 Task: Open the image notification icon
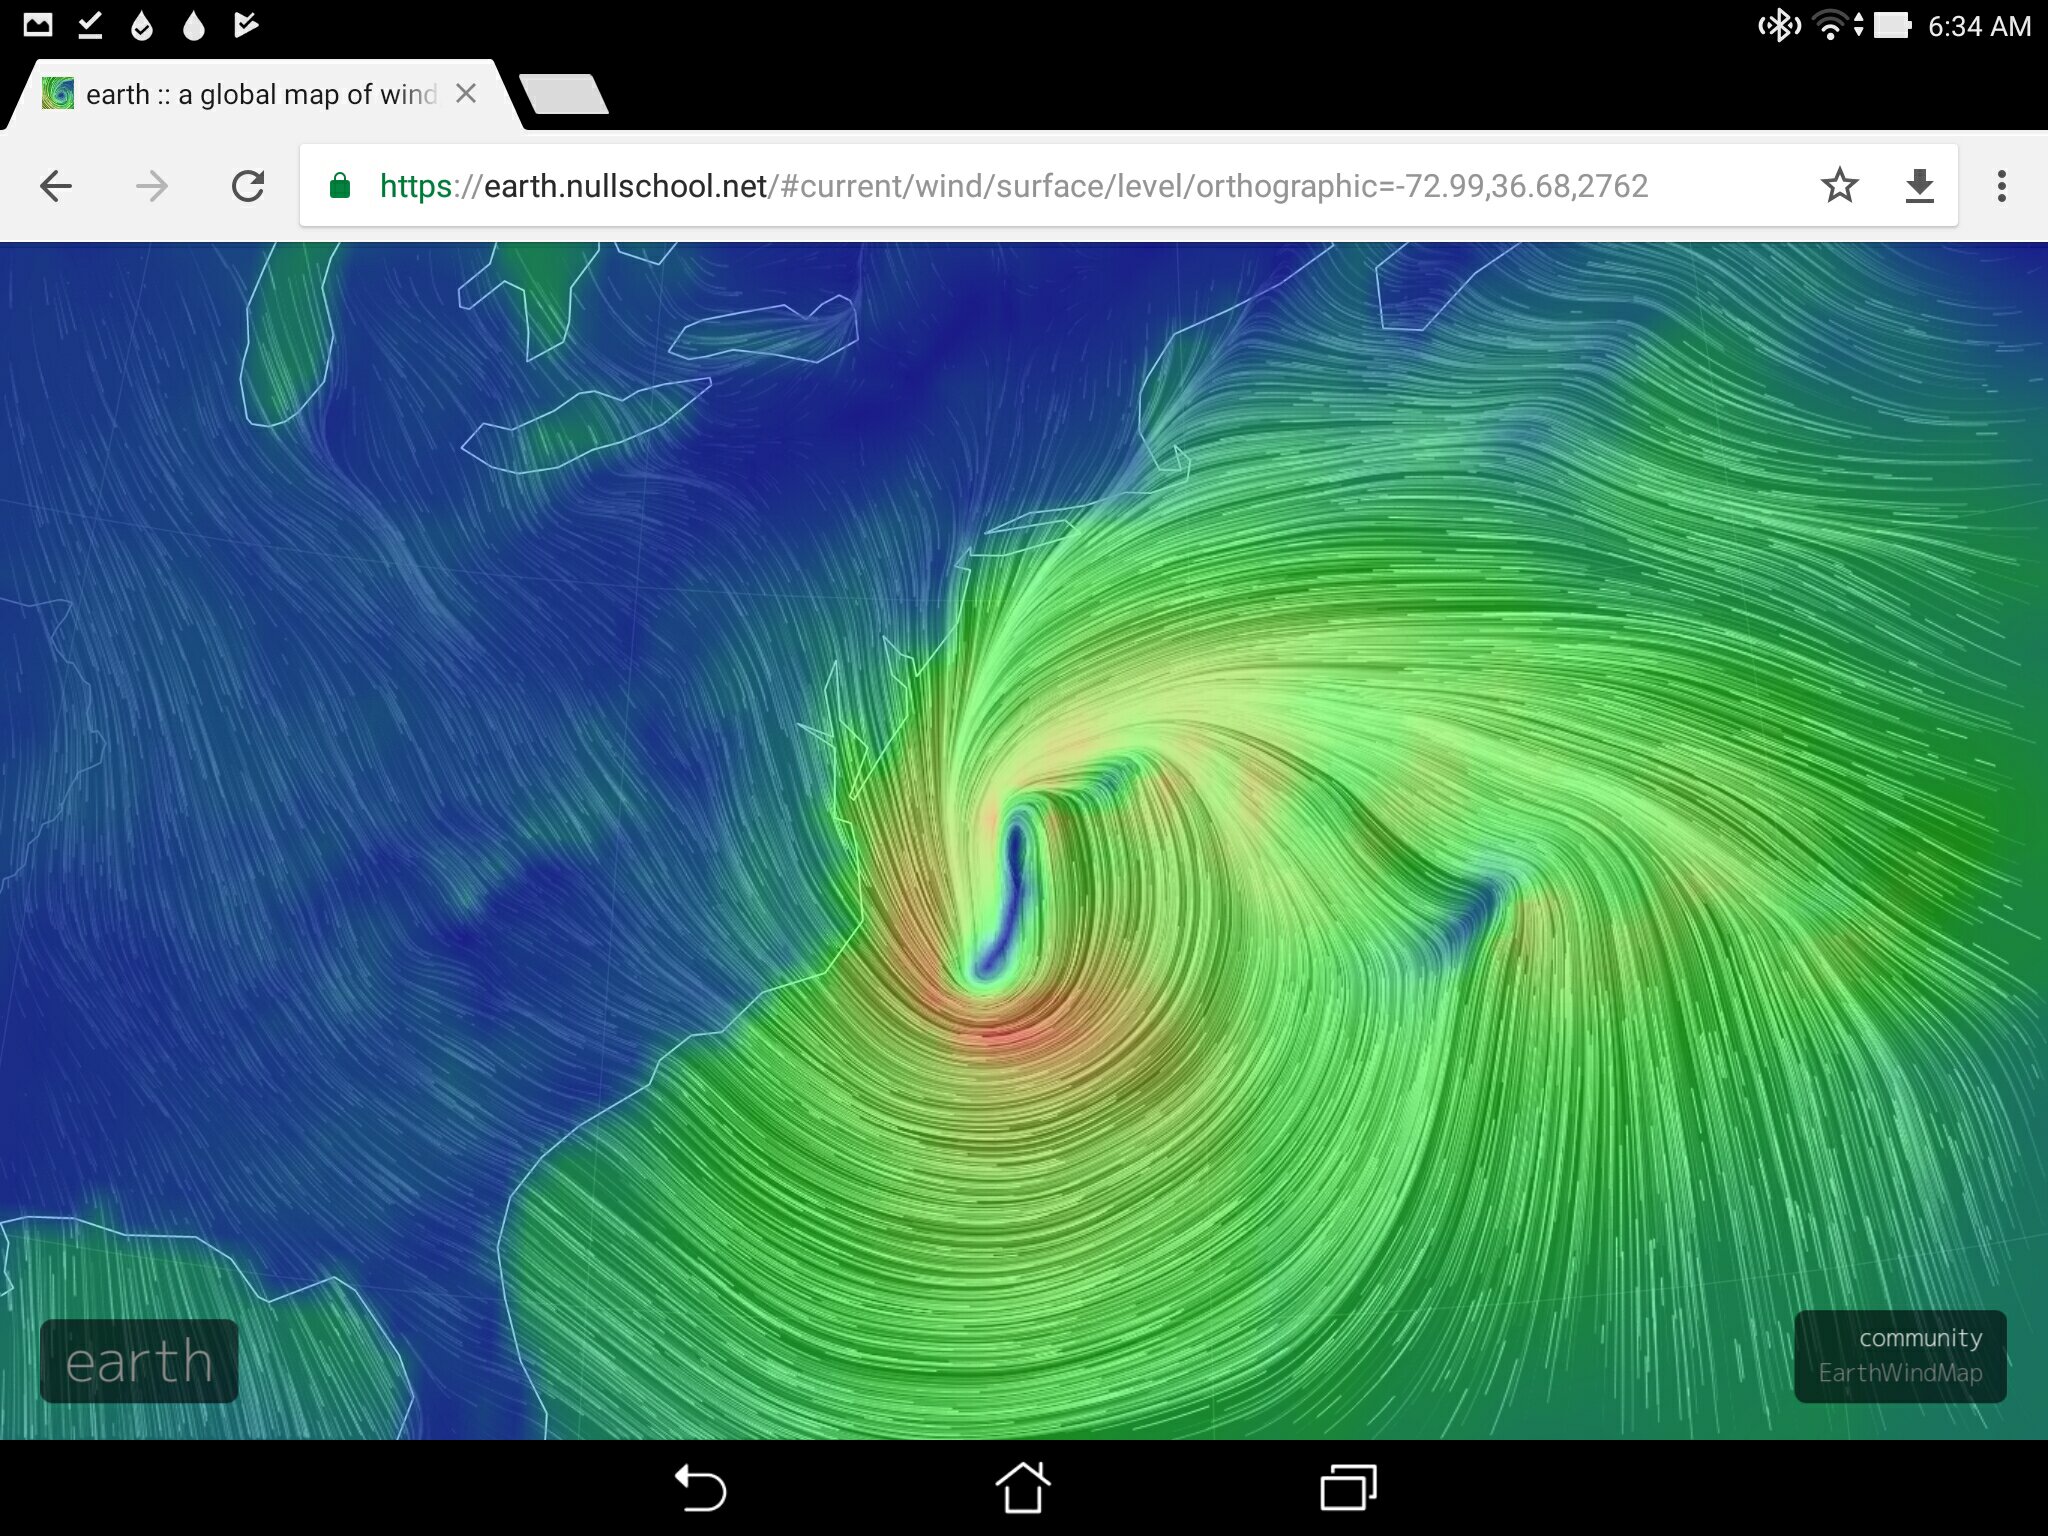pos(38,25)
